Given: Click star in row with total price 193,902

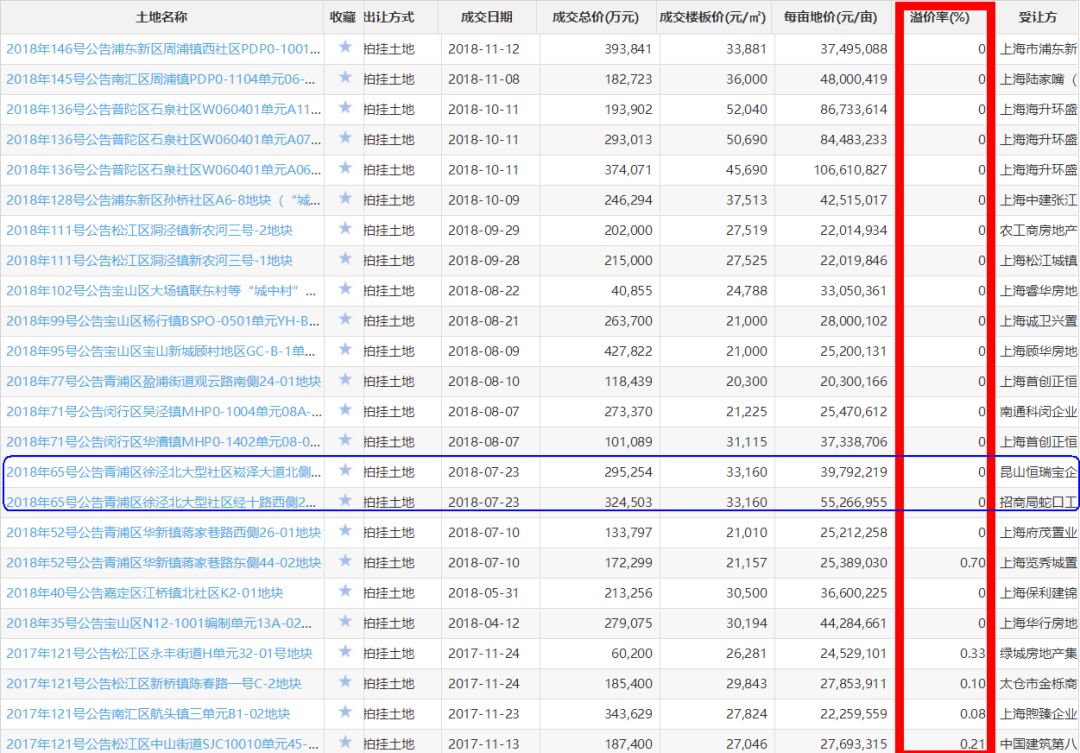Looking at the screenshot, I should click(x=345, y=107).
